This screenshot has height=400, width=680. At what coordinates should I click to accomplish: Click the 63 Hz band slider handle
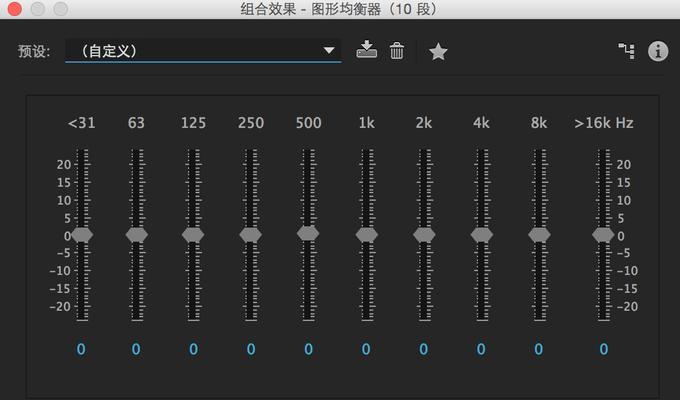[137, 235]
